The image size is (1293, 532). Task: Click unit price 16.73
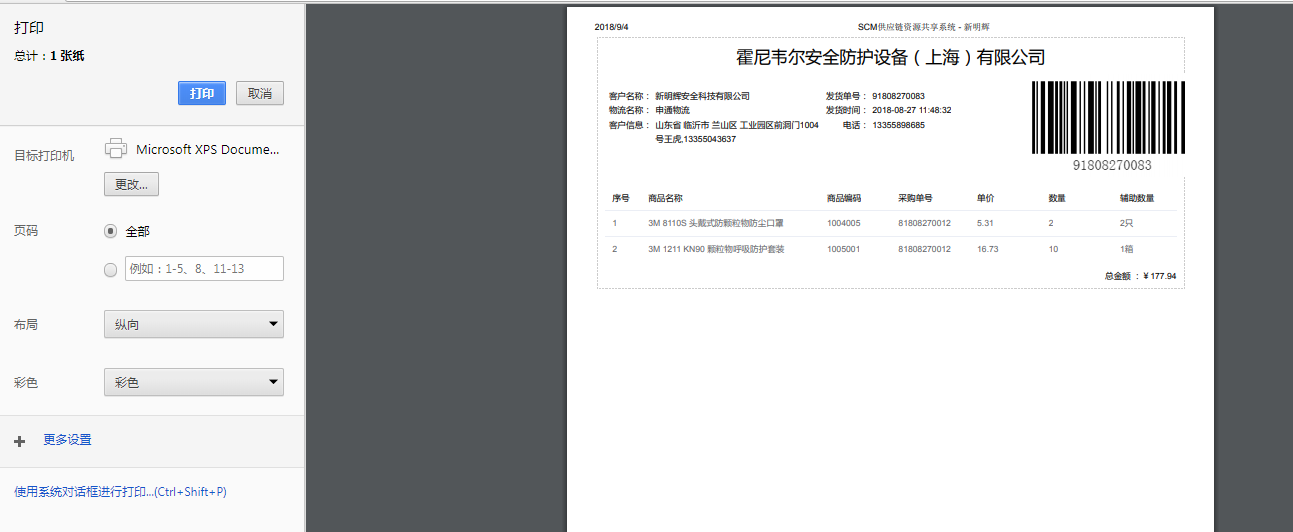[x=988, y=249]
